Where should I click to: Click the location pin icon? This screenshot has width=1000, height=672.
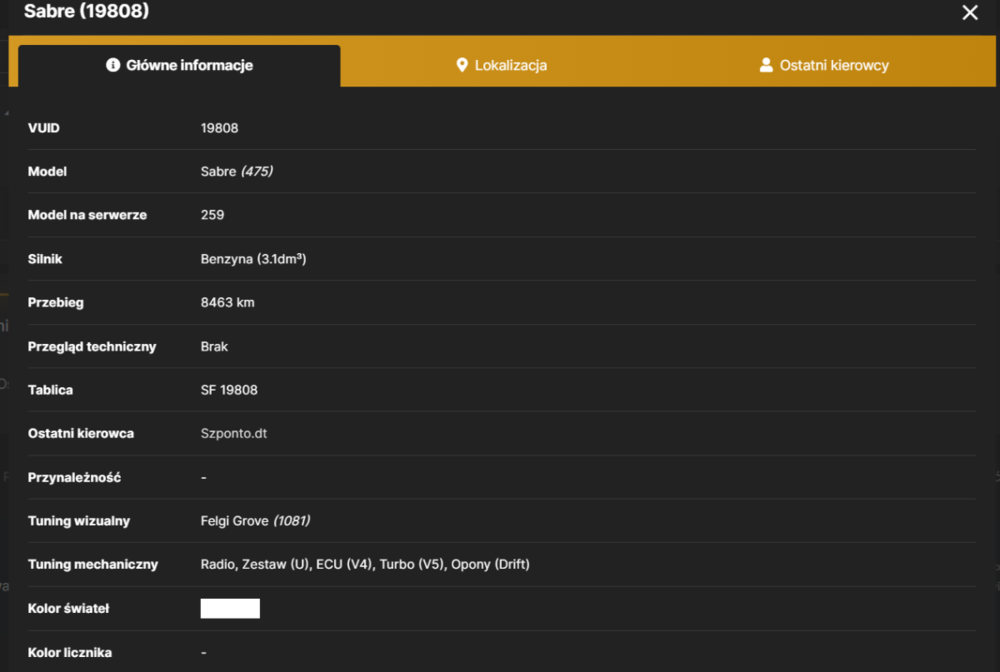(462, 65)
